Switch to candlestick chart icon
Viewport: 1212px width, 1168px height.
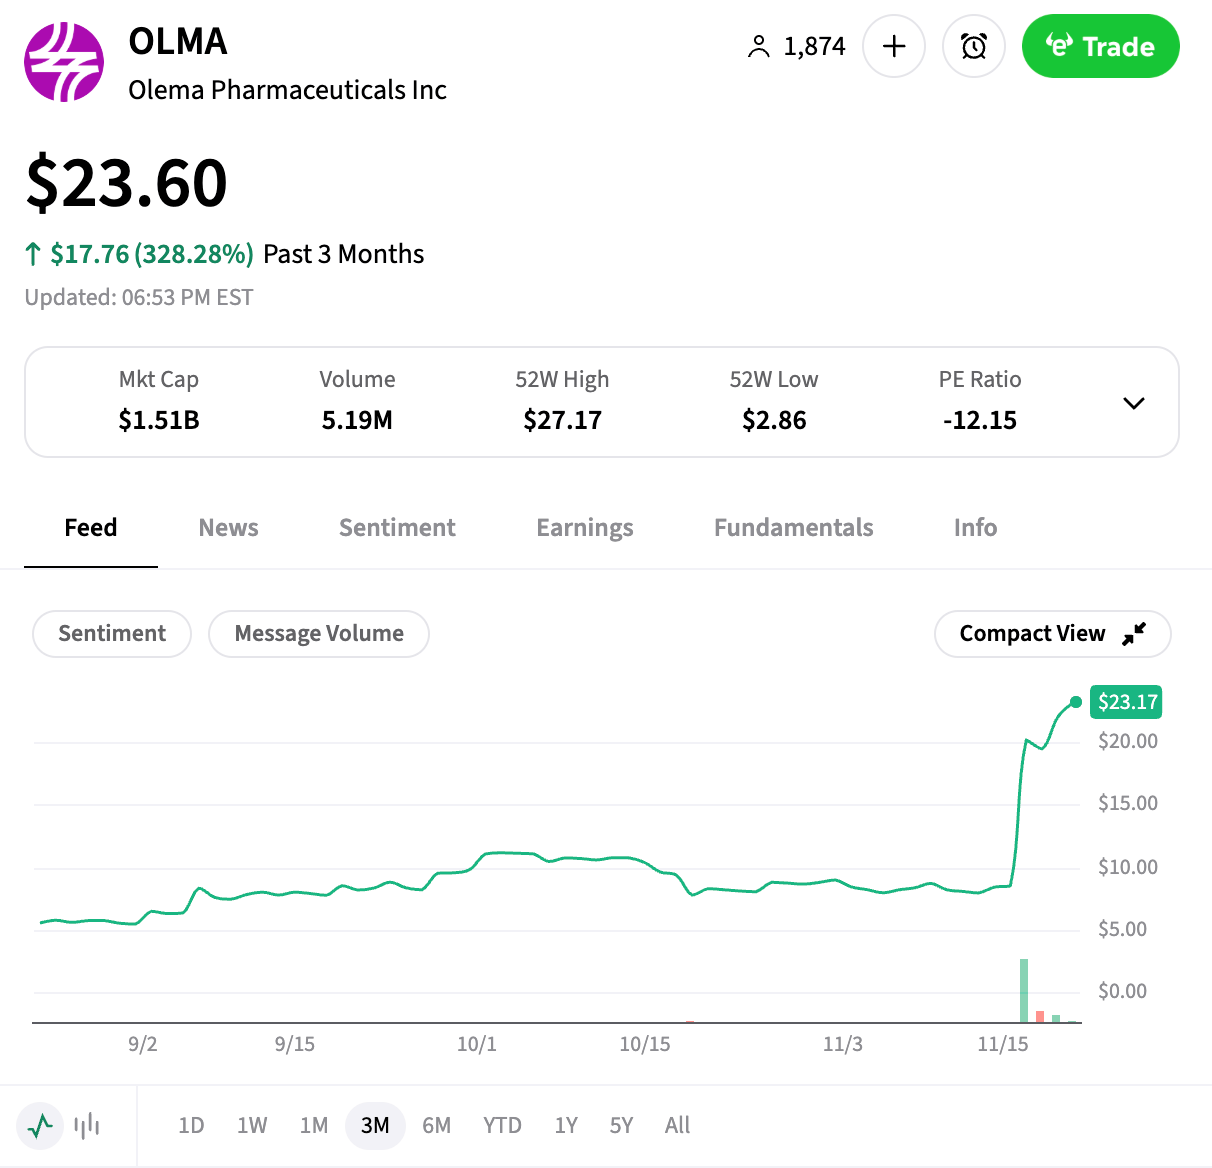[87, 1126]
